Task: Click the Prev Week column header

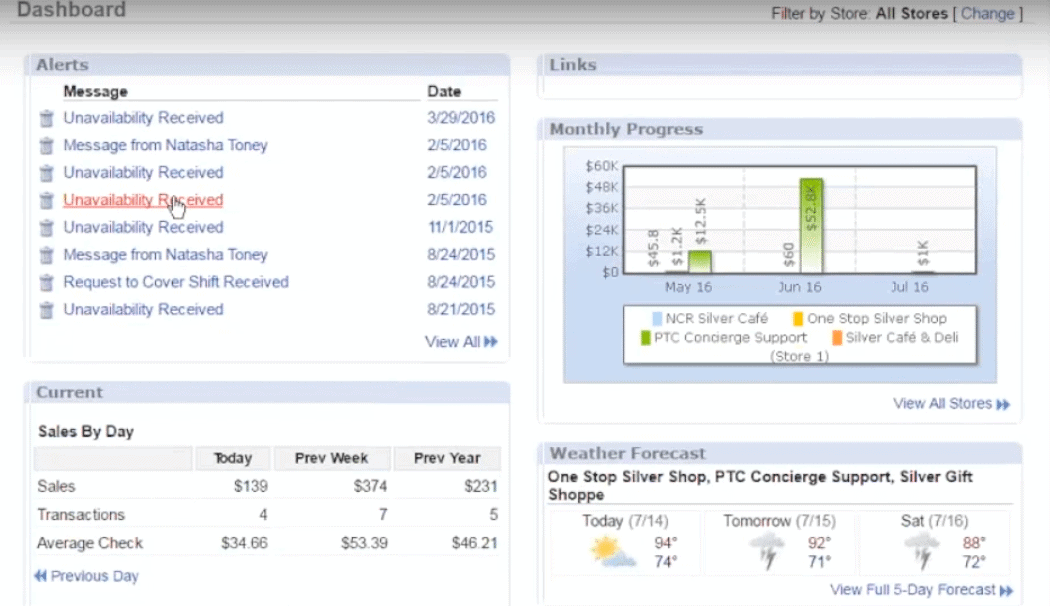Action: click(x=331, y=458)
